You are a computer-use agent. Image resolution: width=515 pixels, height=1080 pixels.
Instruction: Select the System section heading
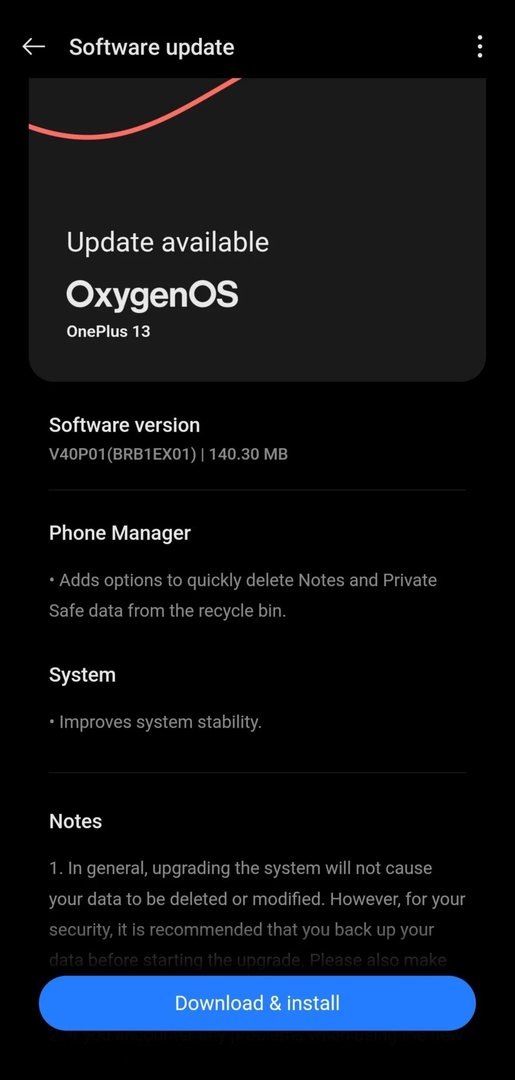[82, 675]
